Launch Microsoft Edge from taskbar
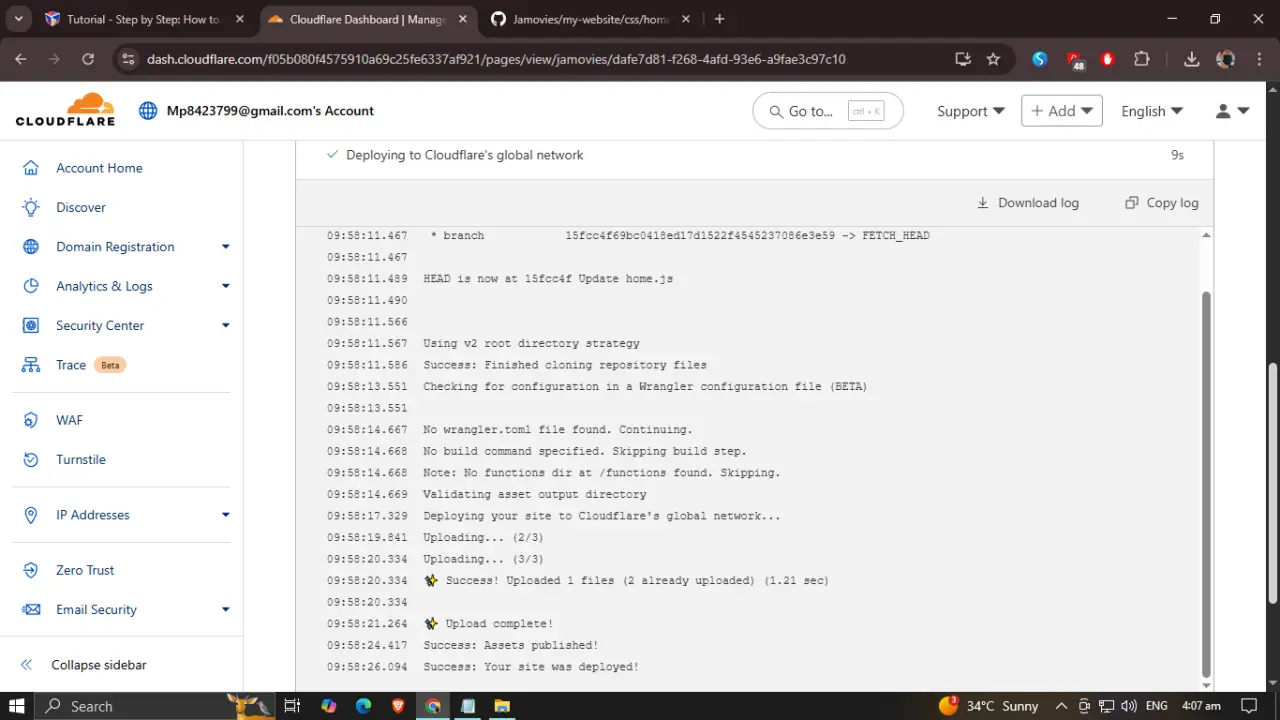This screenshot has width=1280, height=720. [363, 706]
